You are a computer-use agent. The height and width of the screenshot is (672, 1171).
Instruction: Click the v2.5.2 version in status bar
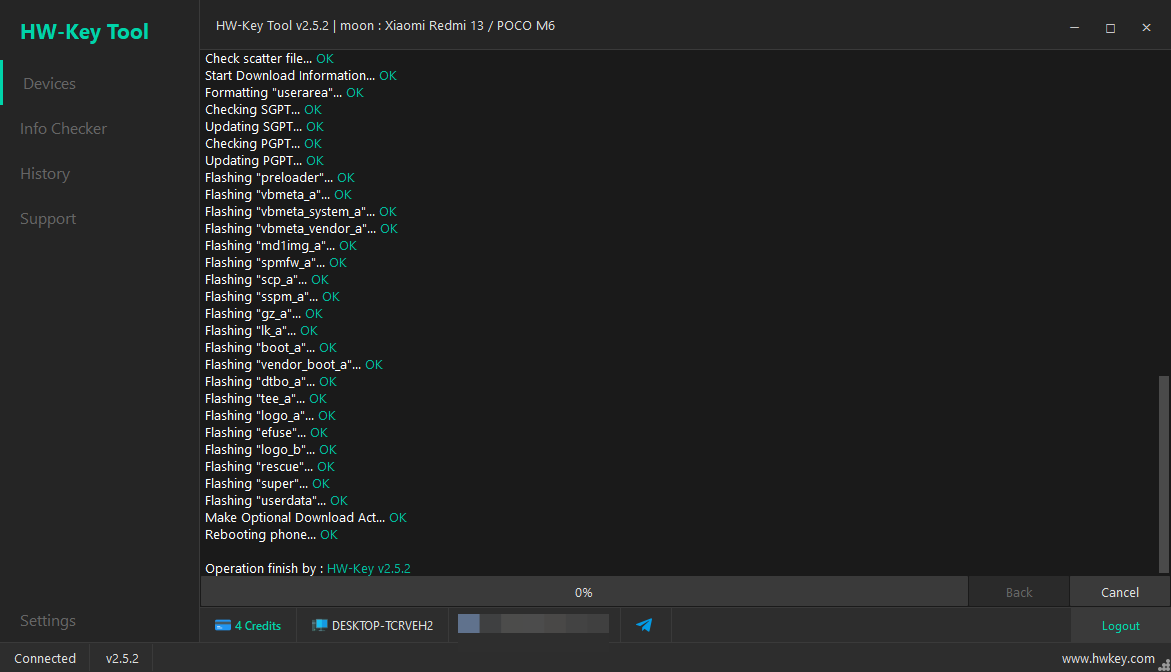coord(122,659)
